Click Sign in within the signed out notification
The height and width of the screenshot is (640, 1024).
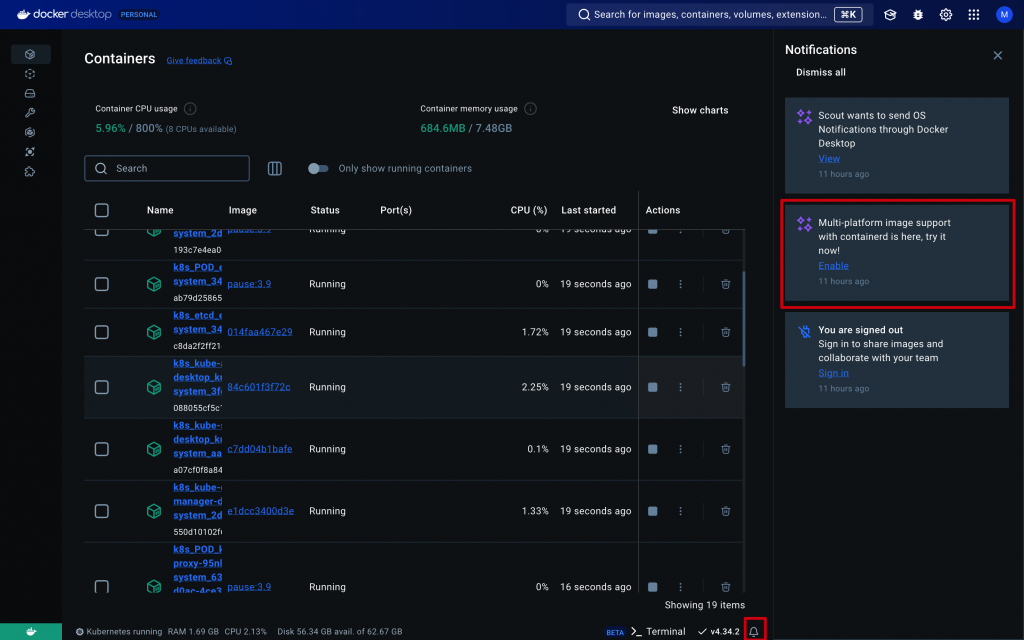pos(833,373)
